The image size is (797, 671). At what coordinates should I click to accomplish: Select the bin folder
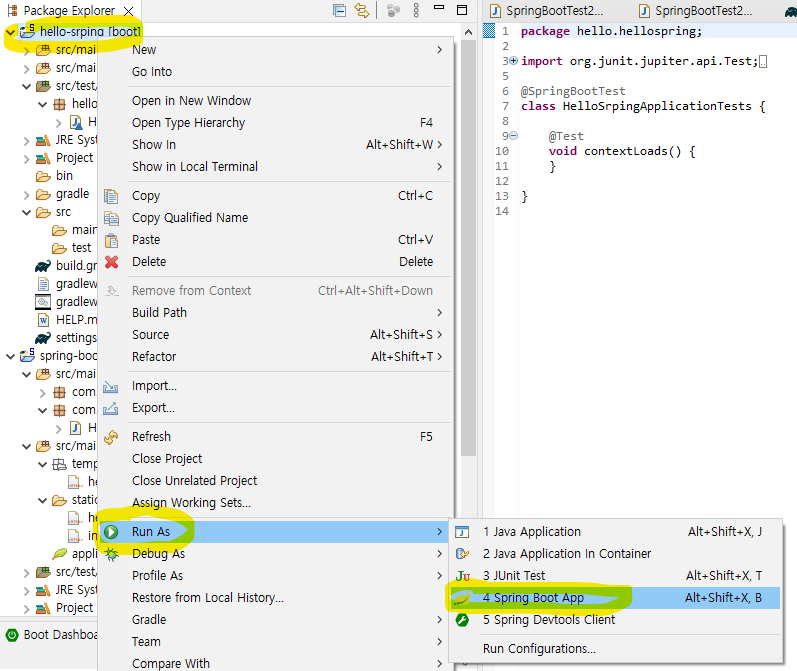point(64,176)
